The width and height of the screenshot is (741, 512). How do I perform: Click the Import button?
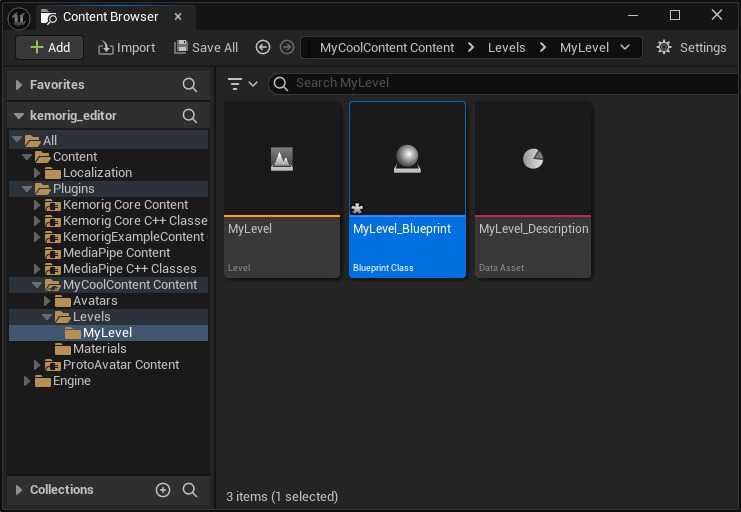[x=126, y=48]
